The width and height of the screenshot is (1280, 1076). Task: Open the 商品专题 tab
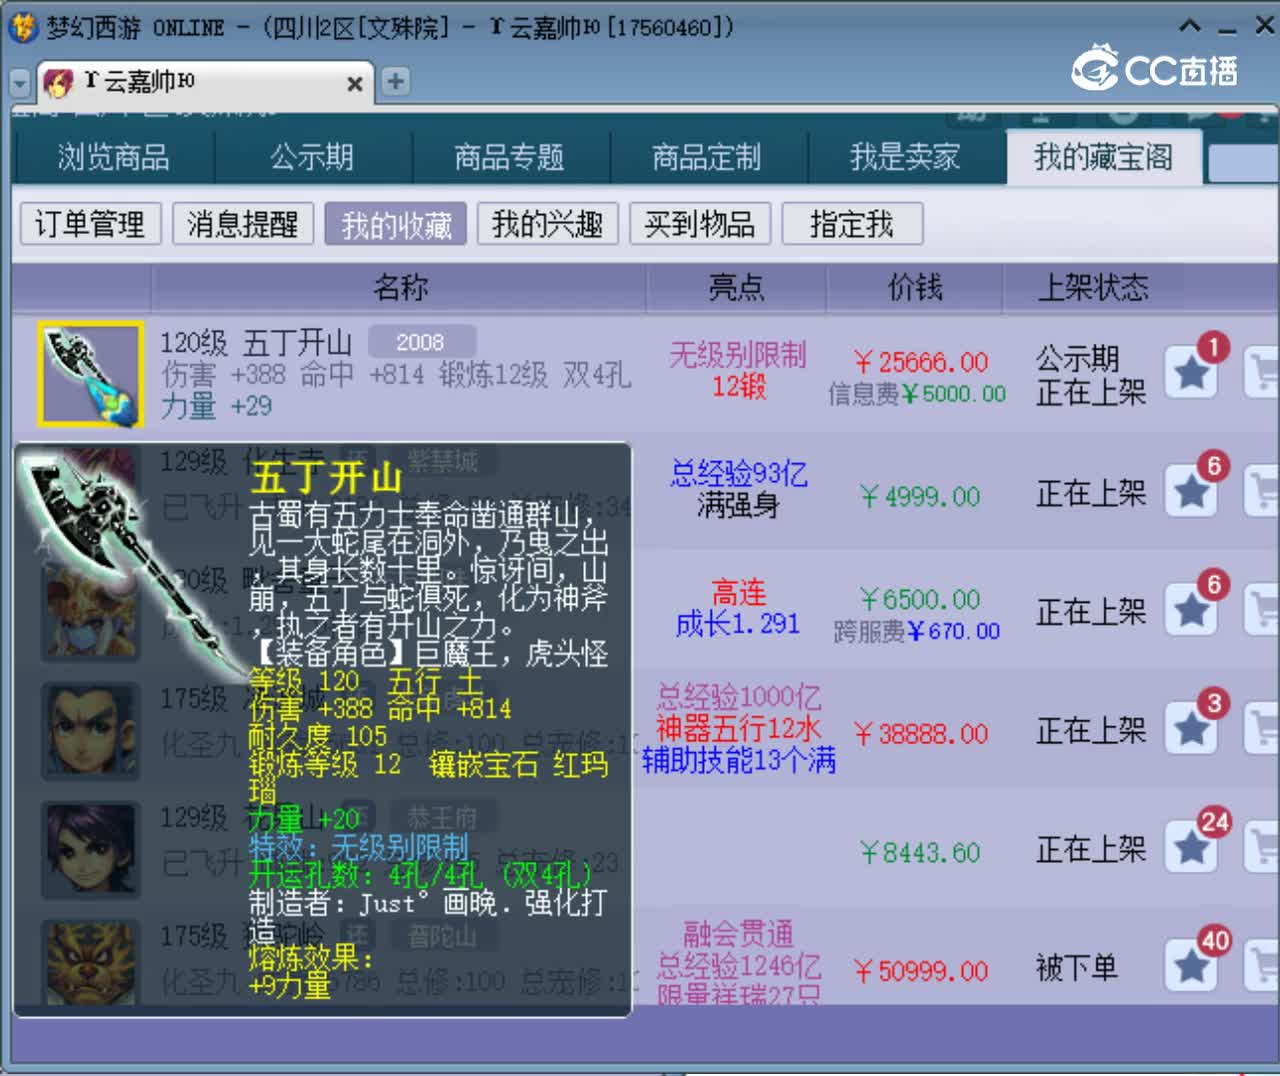[x=509, y=157]
